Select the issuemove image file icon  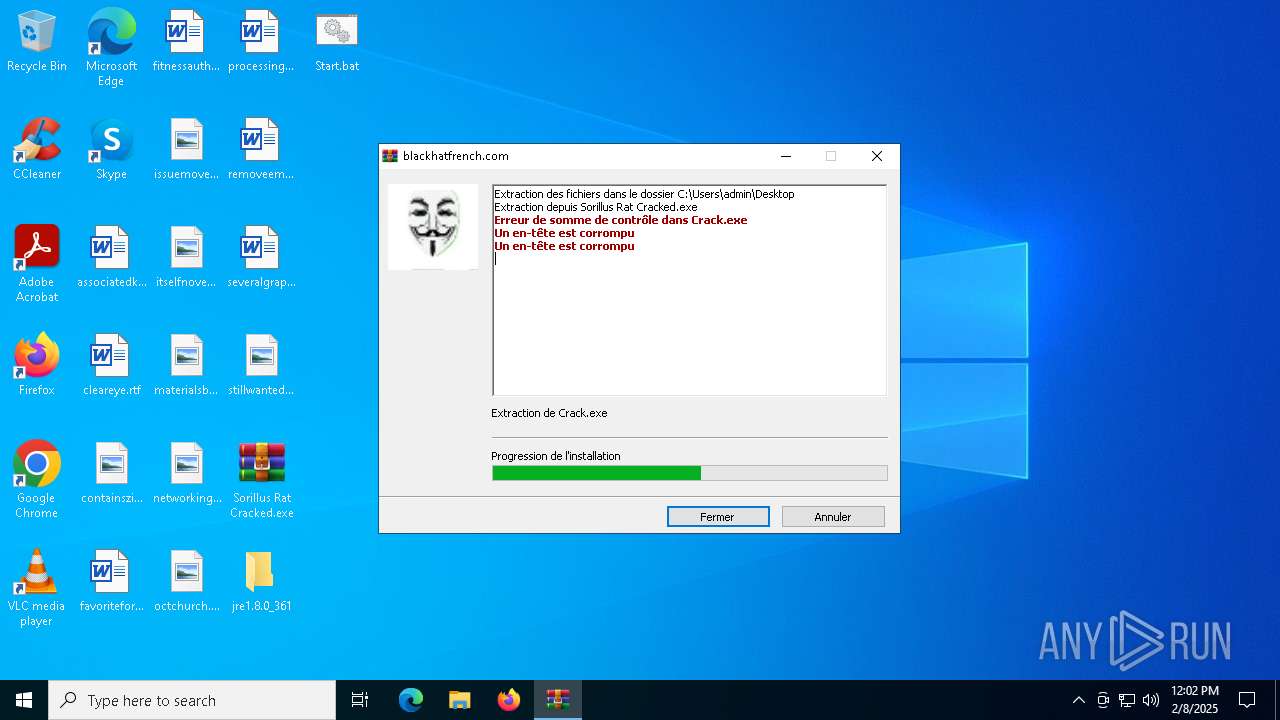coord(186,150)
